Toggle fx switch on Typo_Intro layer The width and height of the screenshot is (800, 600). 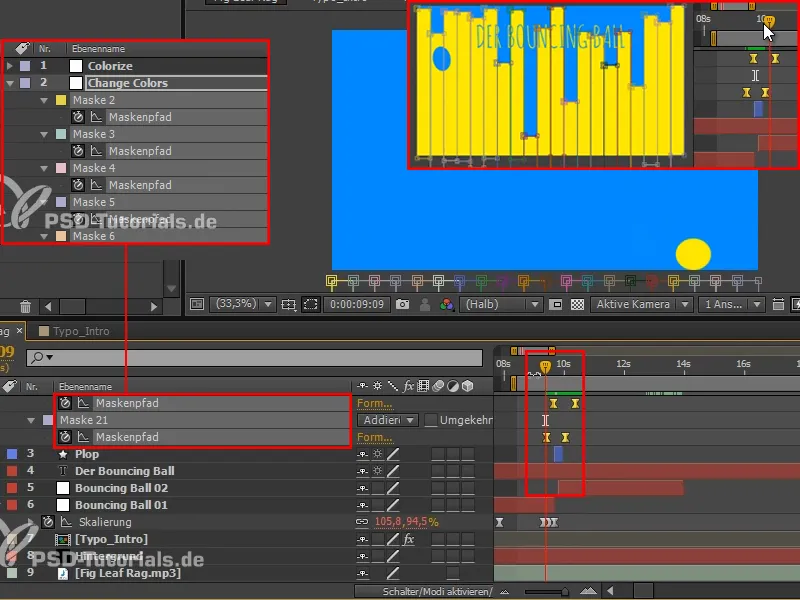408,539
